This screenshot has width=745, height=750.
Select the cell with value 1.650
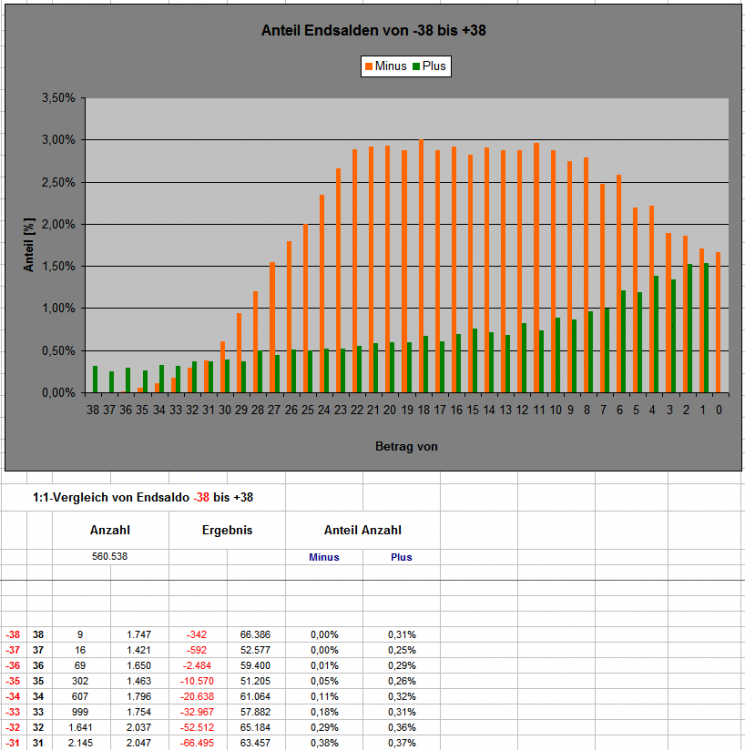point(140,666)
